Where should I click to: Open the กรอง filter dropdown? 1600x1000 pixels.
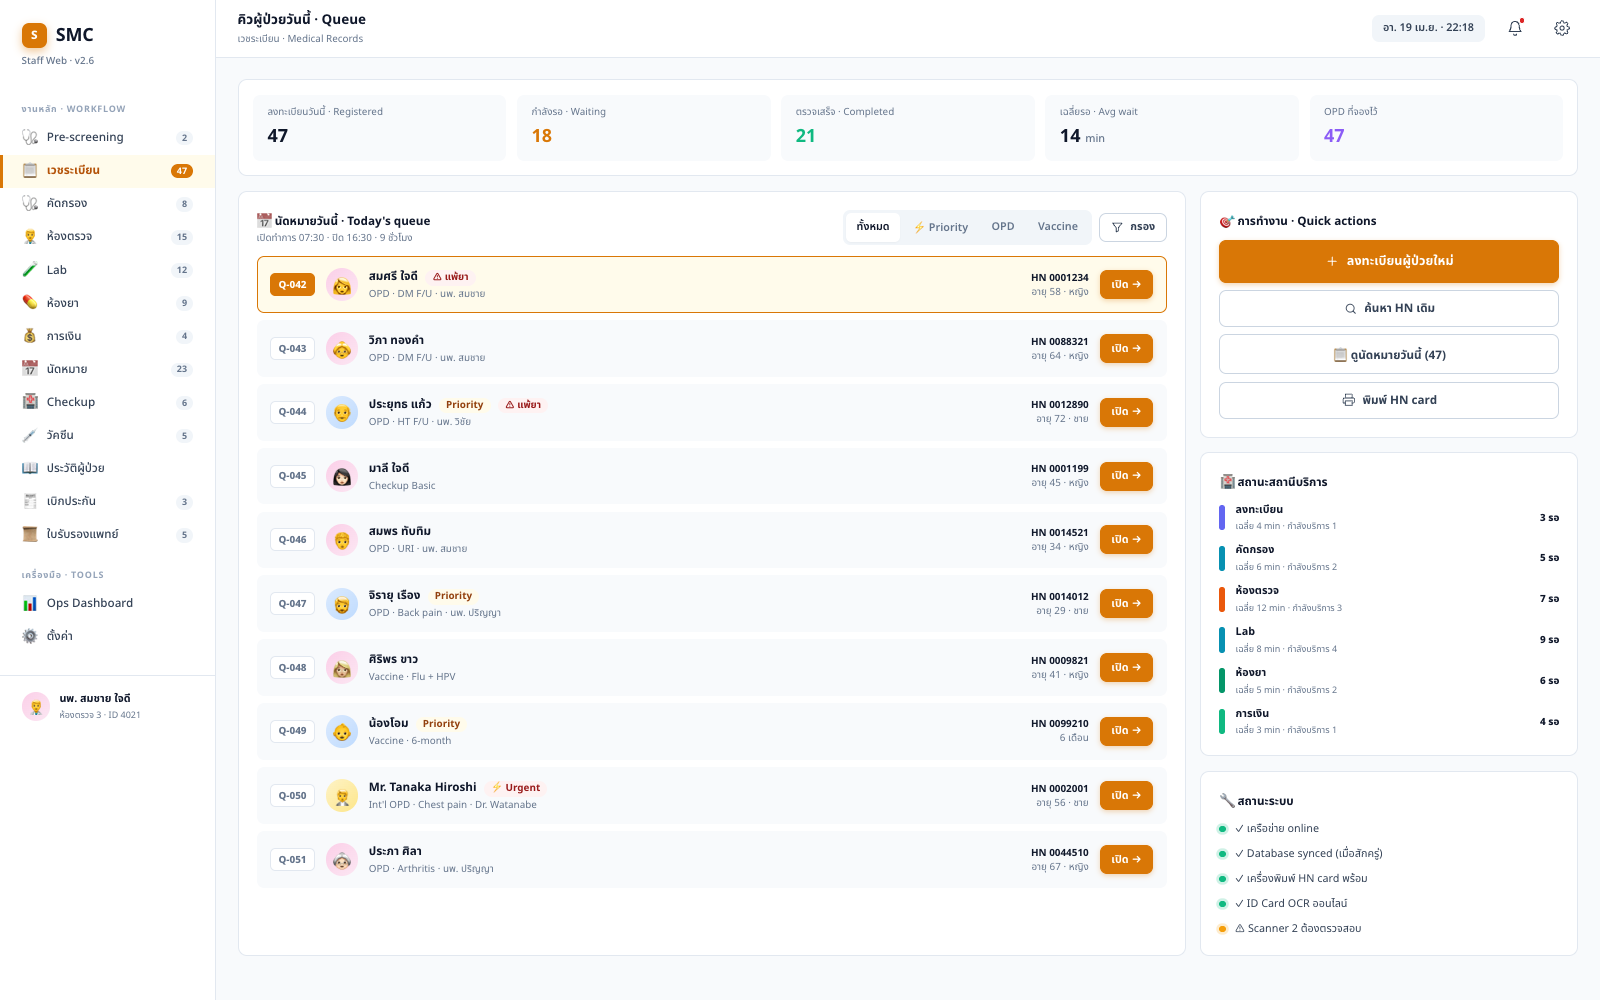click(1133, 227)
